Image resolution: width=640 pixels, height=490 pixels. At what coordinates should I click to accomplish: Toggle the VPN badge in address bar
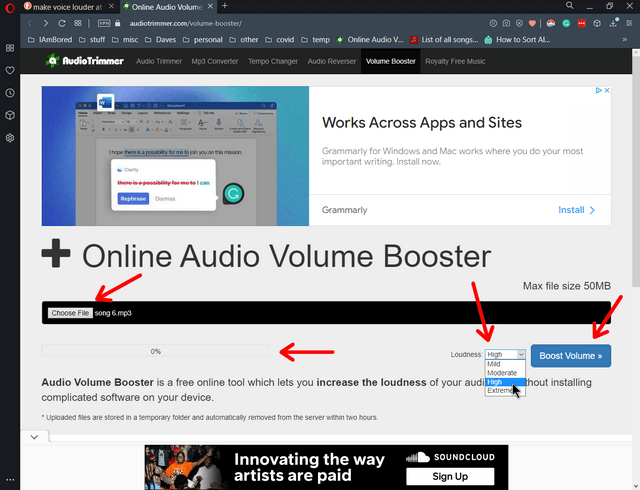104,23
